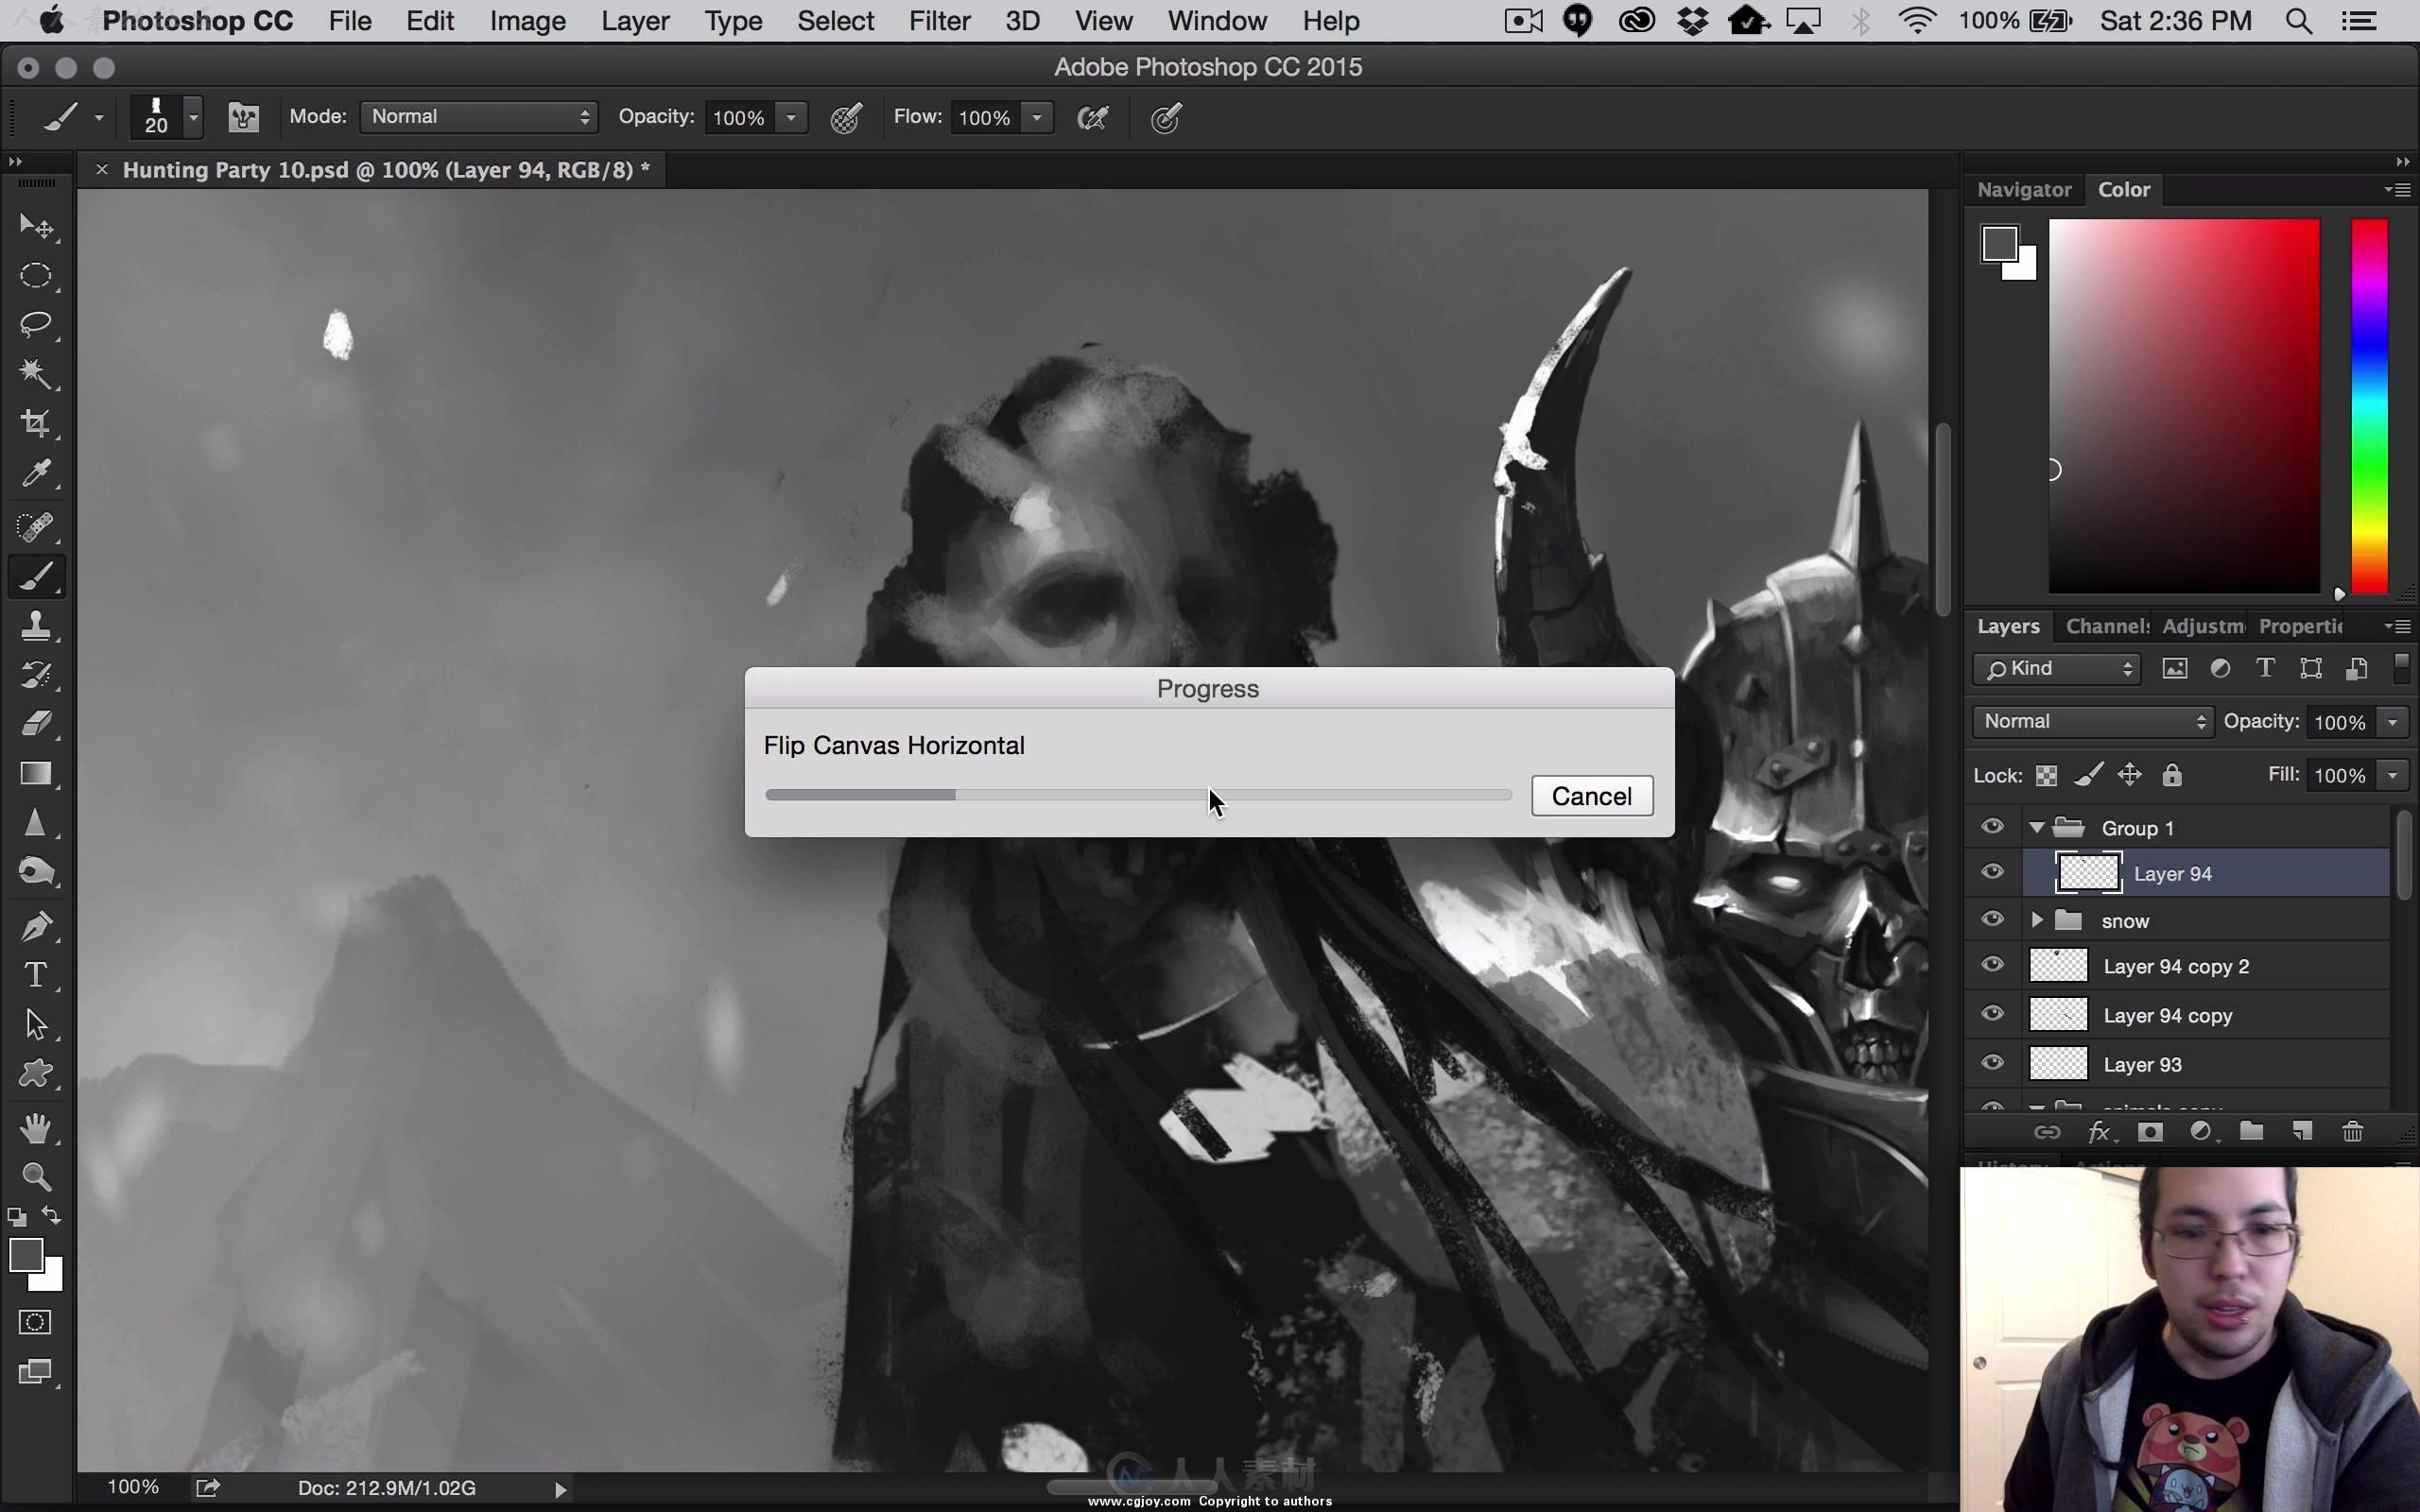Image resolution: width=2420 pixels, height=1512 pixels.
Task: Select the Gradient tool
Action: point(36,774)
